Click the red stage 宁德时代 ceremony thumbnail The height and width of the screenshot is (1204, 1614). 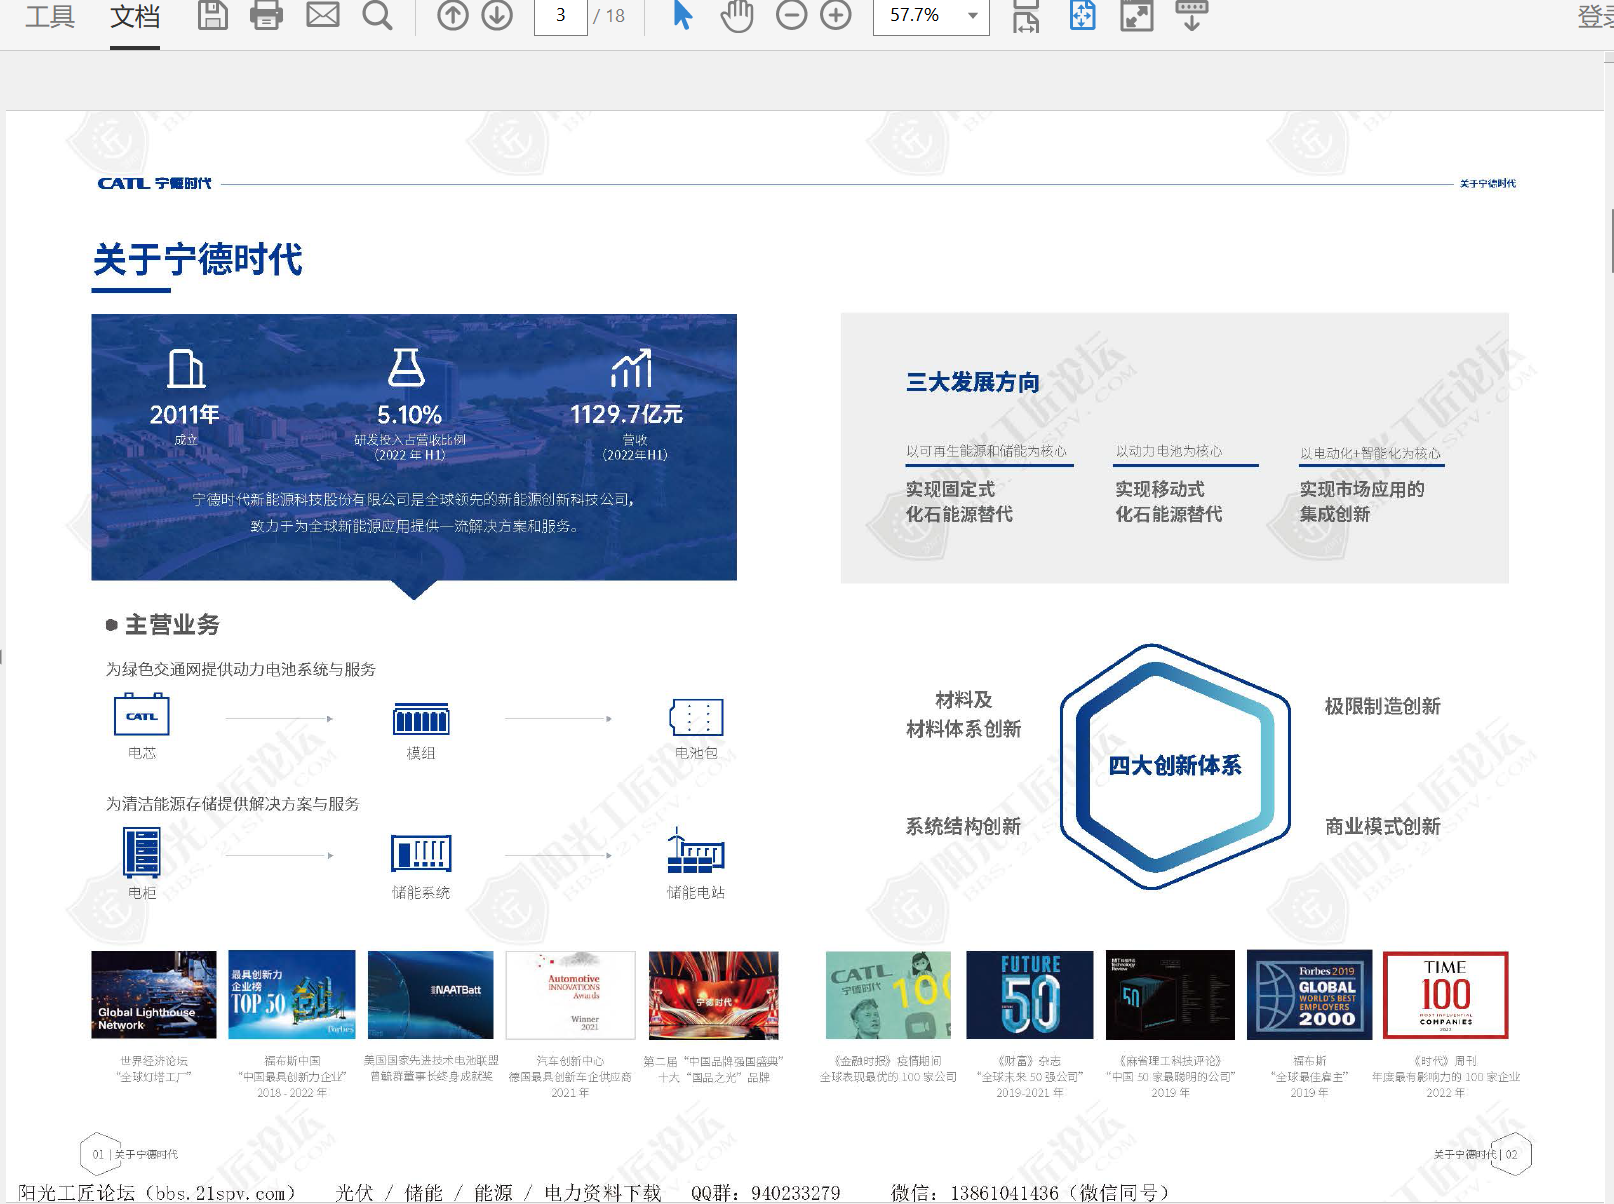click(x=713, y=995)
